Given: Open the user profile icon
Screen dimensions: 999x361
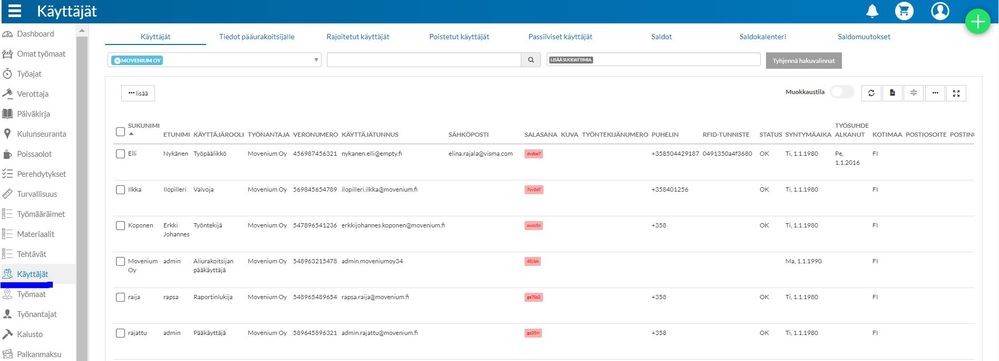Looking at the screenshot, I should coord(940,11).
